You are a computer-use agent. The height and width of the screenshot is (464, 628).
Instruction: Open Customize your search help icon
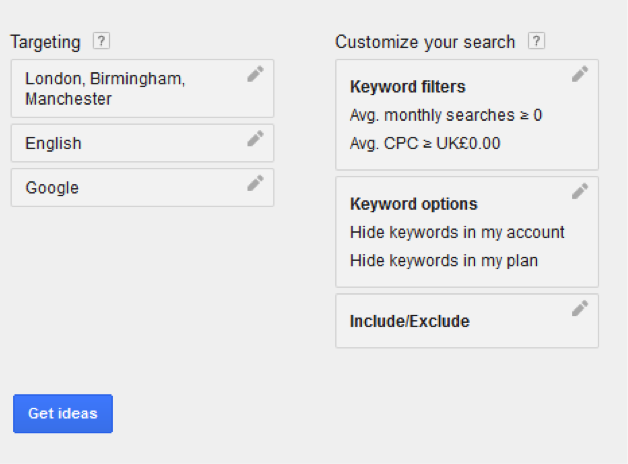coord(536,41)
